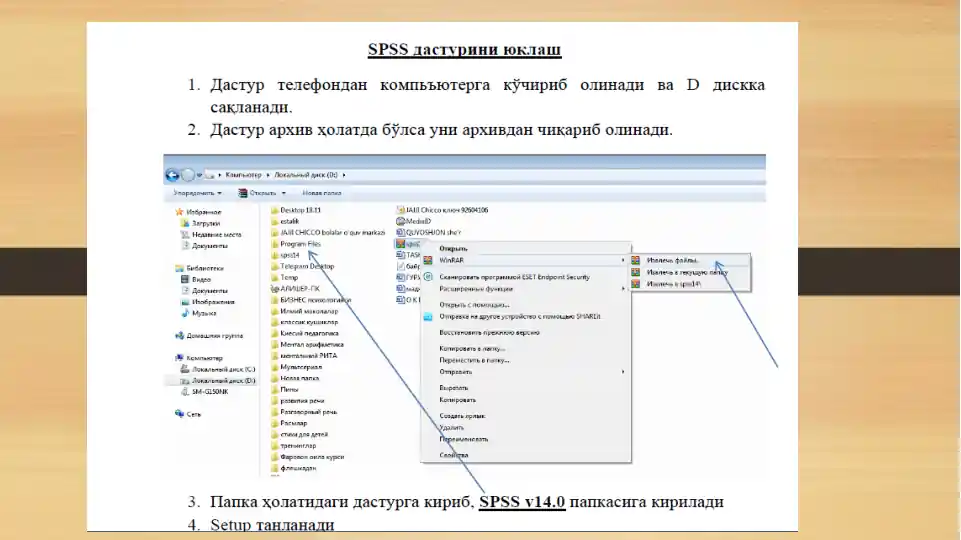Select 'Компьютер' node in navigation pane

tap(204, 358)
